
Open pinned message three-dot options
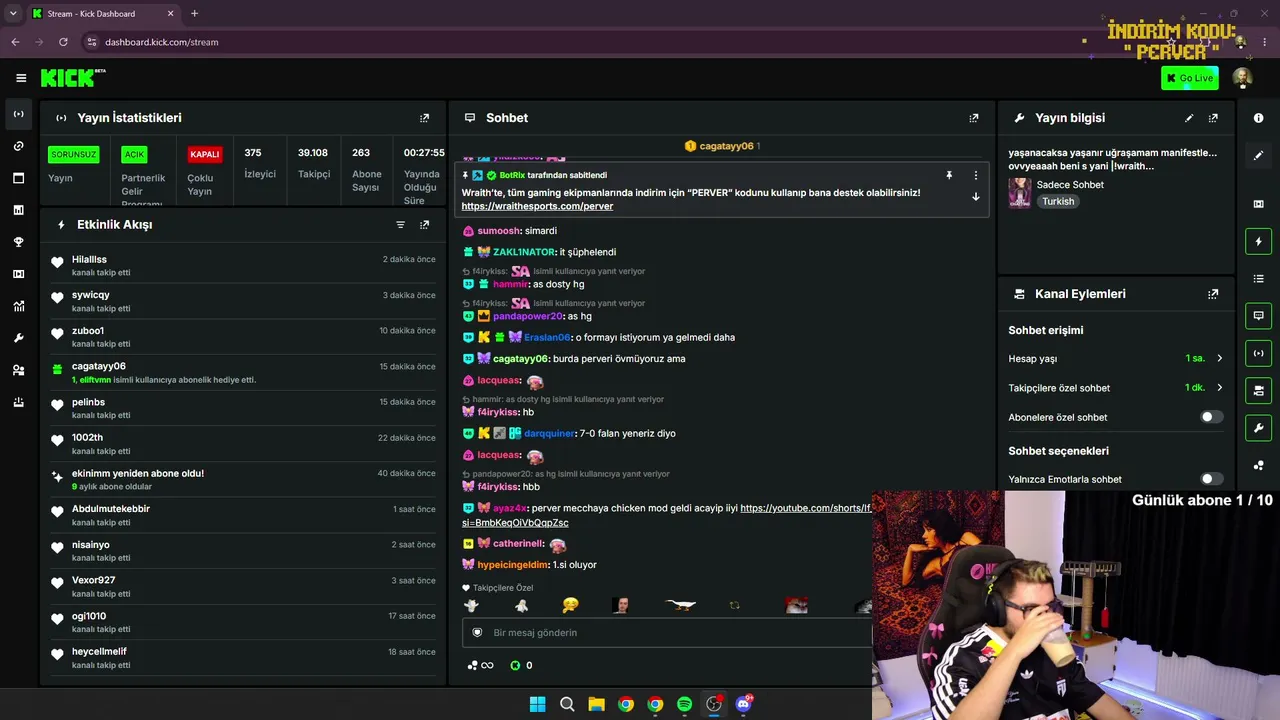click(976, 175)
